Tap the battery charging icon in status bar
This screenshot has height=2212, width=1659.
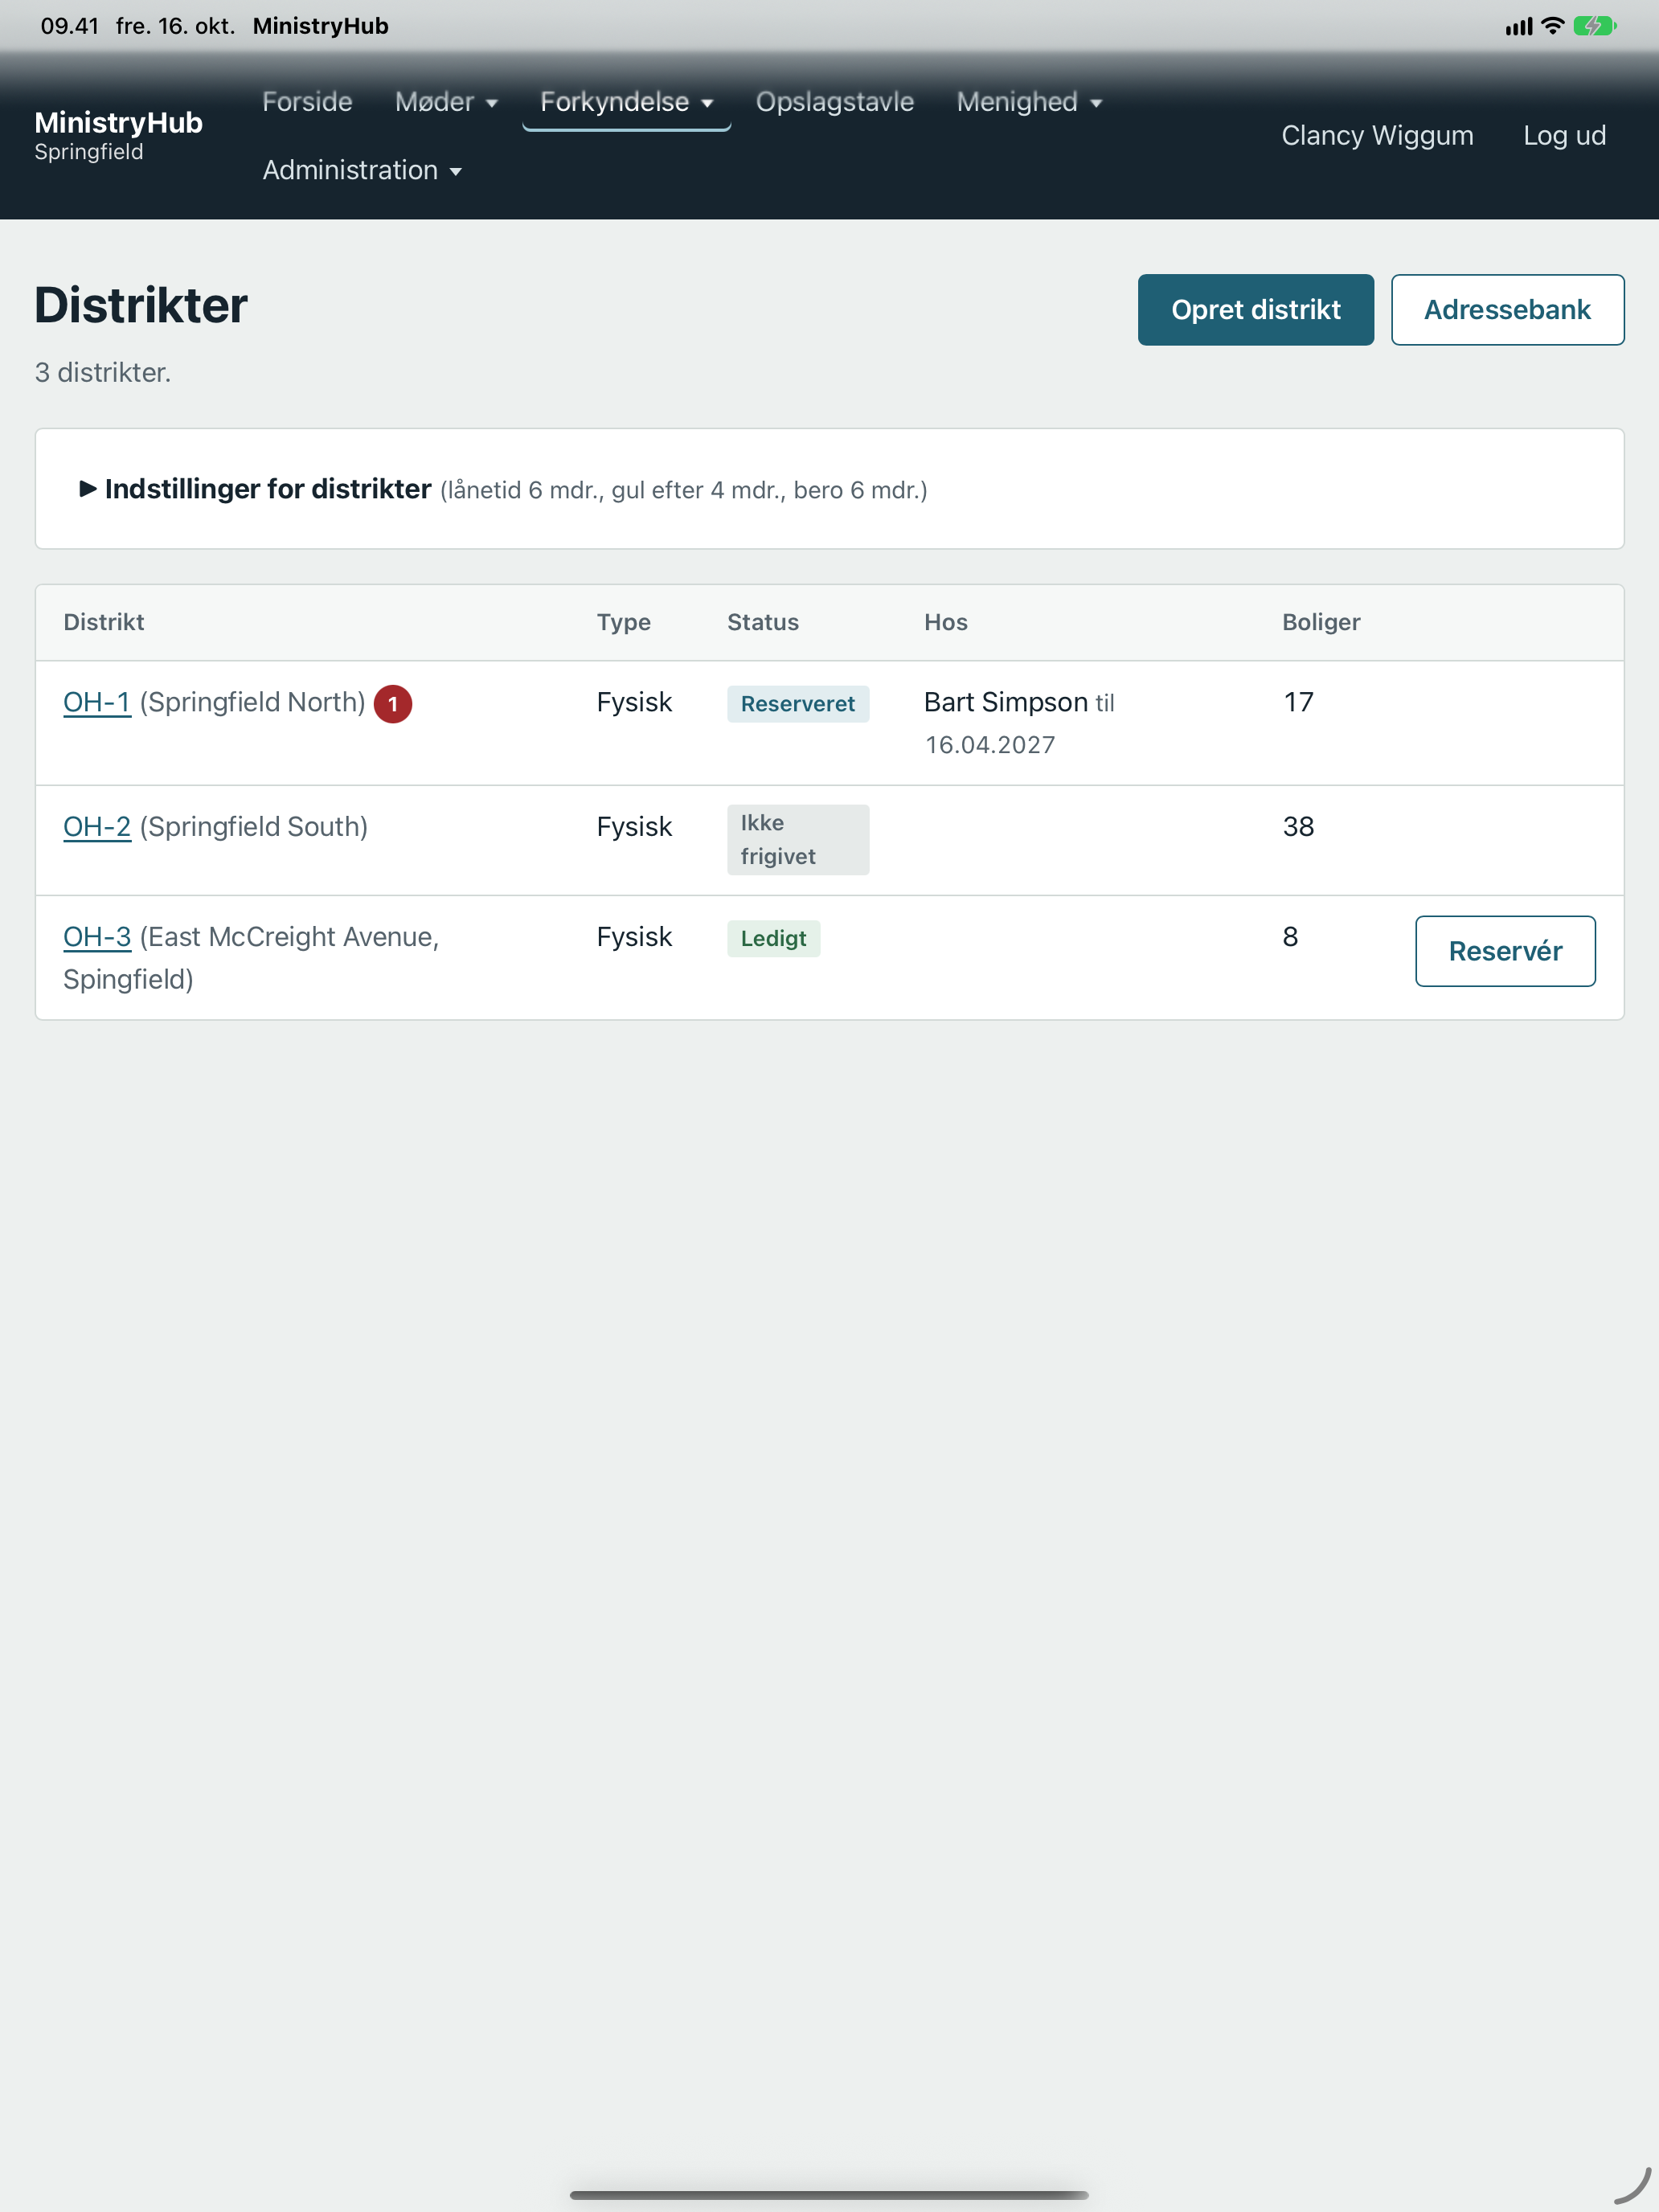(x=1594, y=26)
